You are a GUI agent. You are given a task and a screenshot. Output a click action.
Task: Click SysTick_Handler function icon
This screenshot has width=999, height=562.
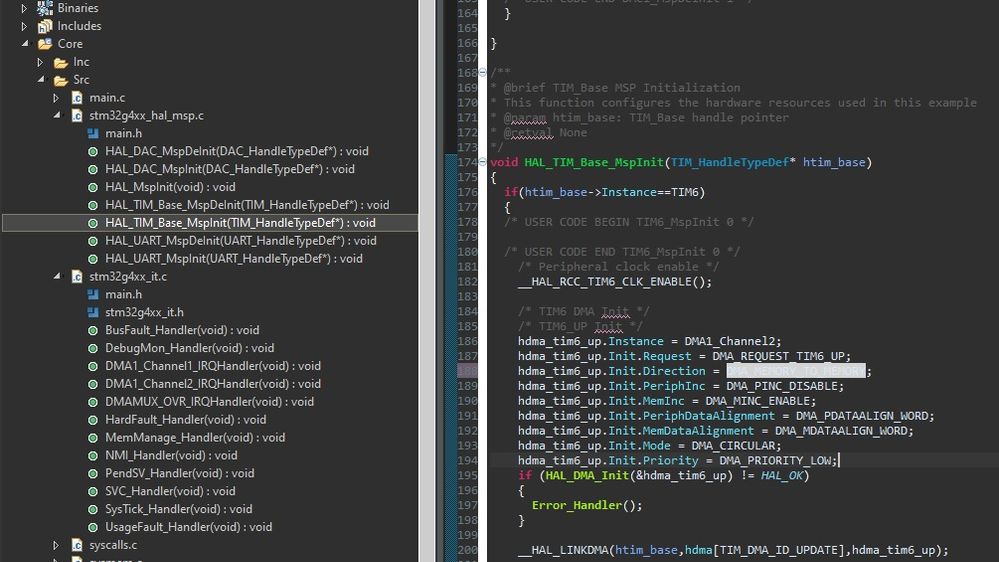click(x=93, y=509)
